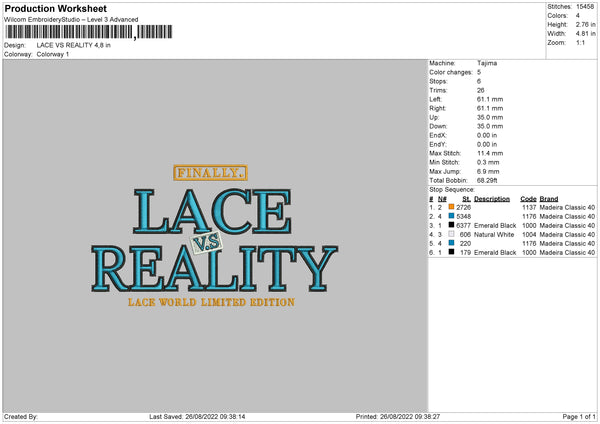Viewport: 600px width, 424px height.
Task: Click the Max Jump value 6.9 mm
Action: pos(488,172)
